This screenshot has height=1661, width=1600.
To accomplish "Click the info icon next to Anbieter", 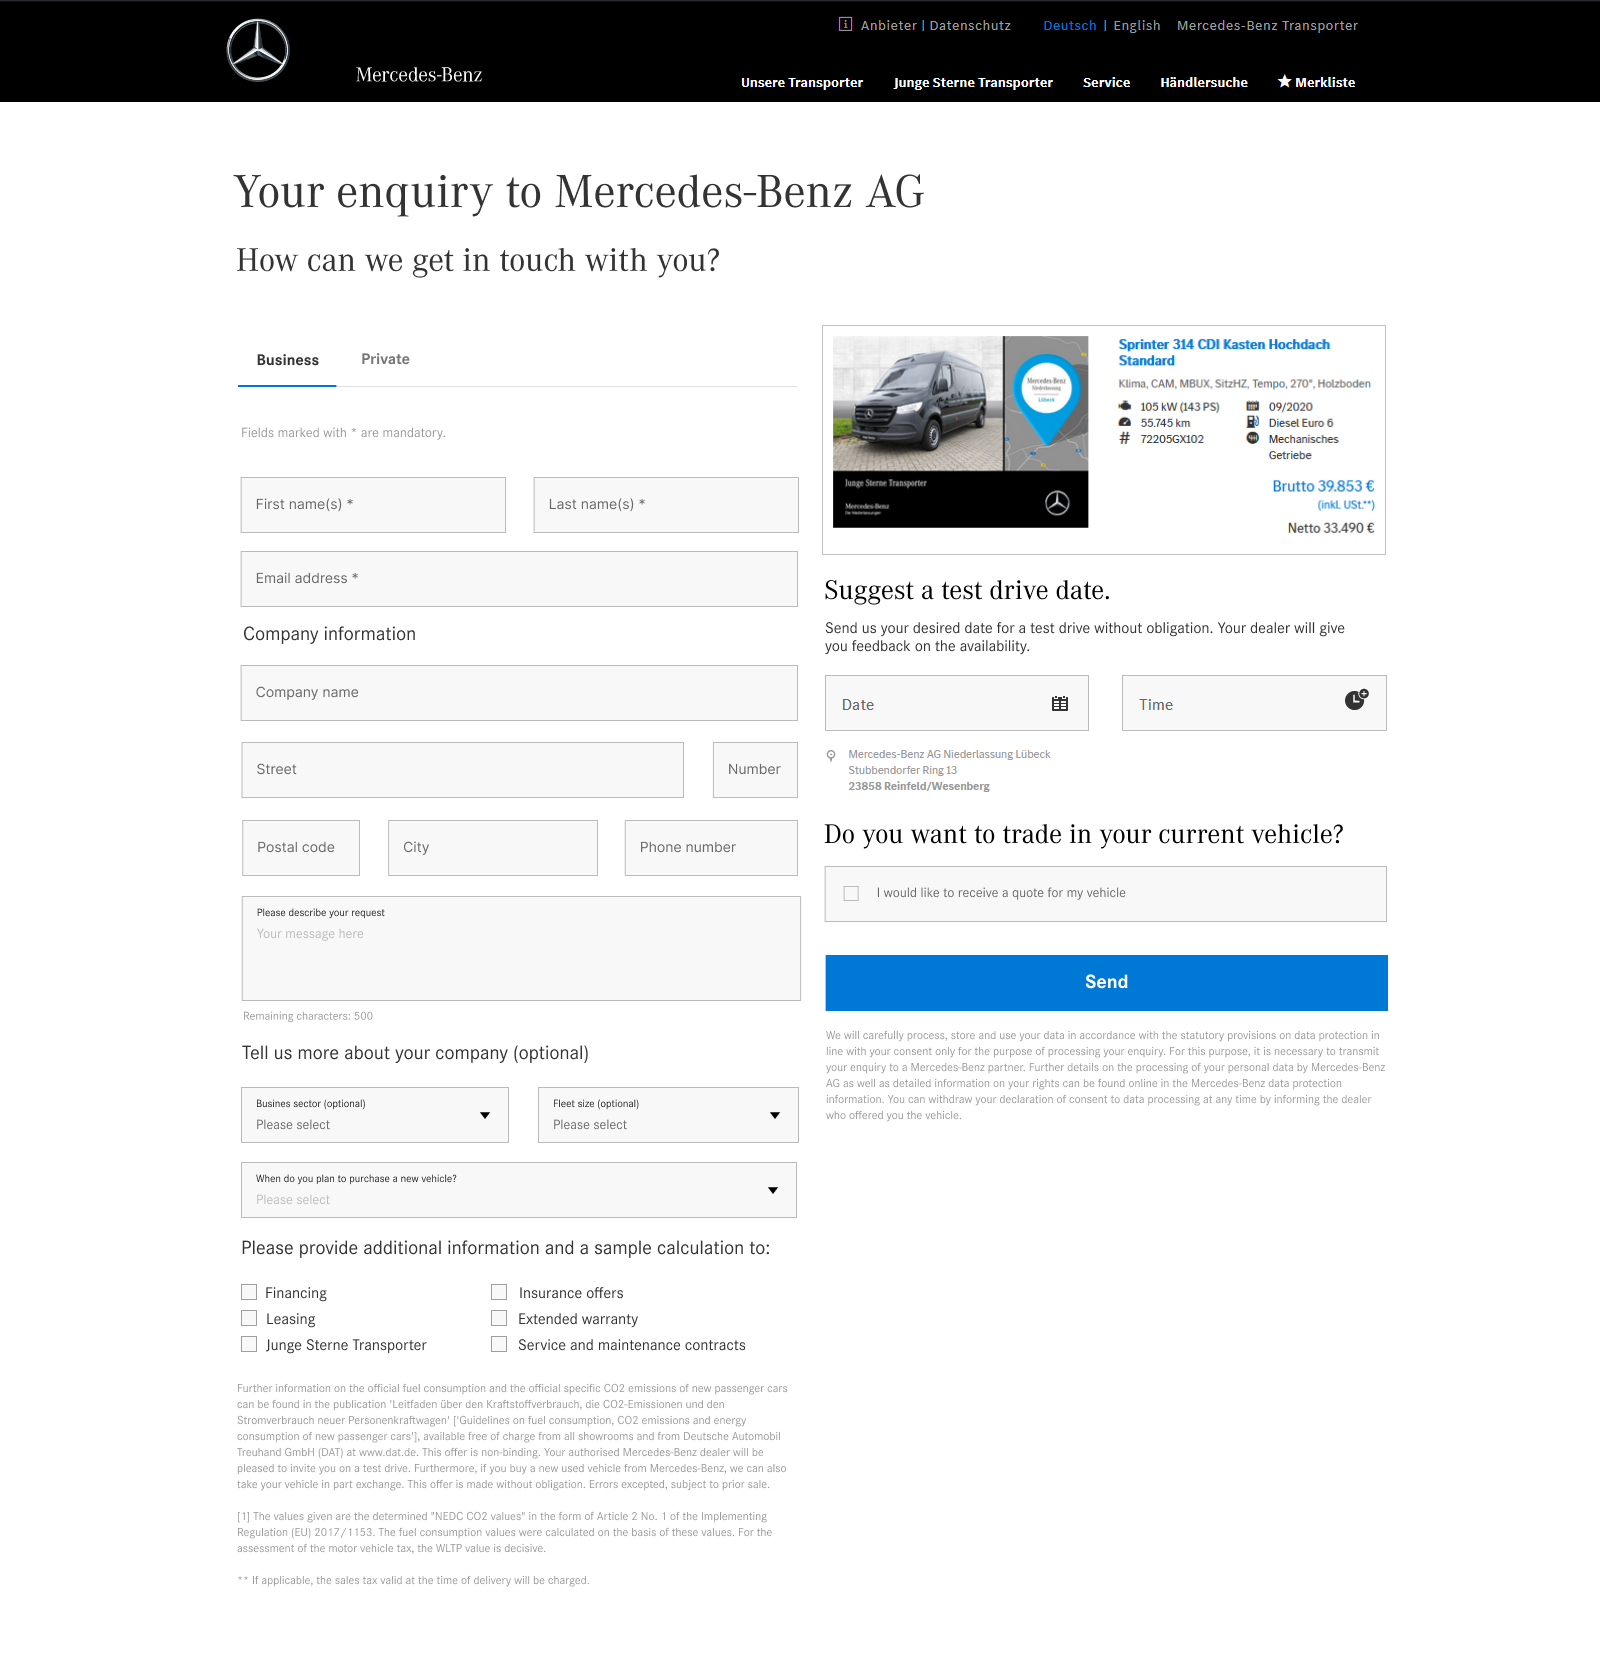I will (845, 24).
